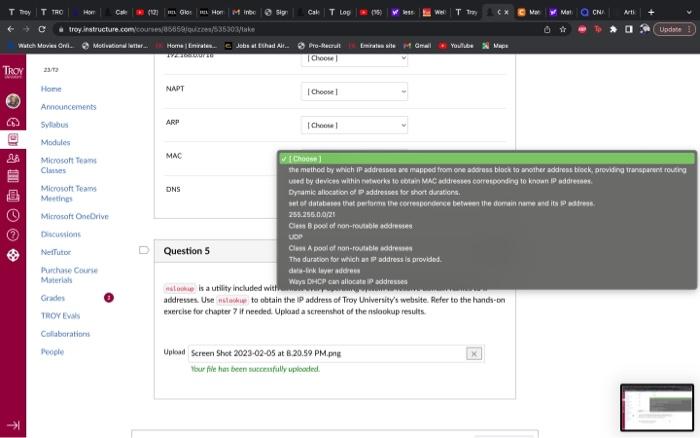The image size is (700, 438).
Task: Open the Dashboard icon in Canvas sidebar
Action: [13, 121]
